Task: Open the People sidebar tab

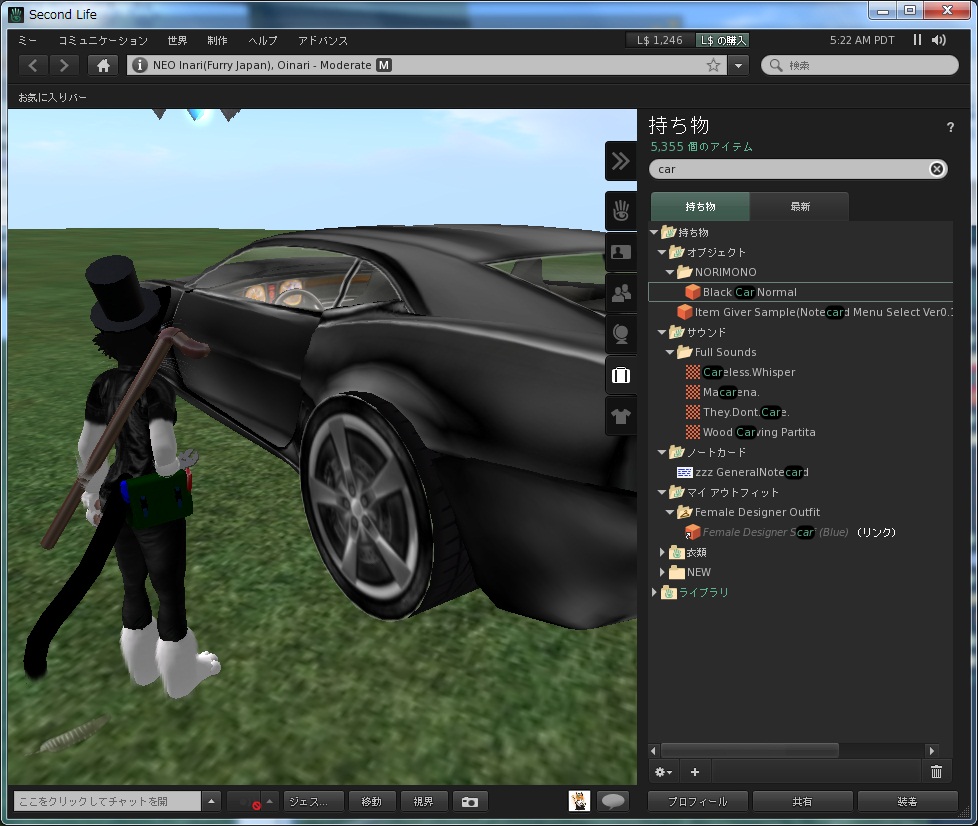Action: click(621, 293)
